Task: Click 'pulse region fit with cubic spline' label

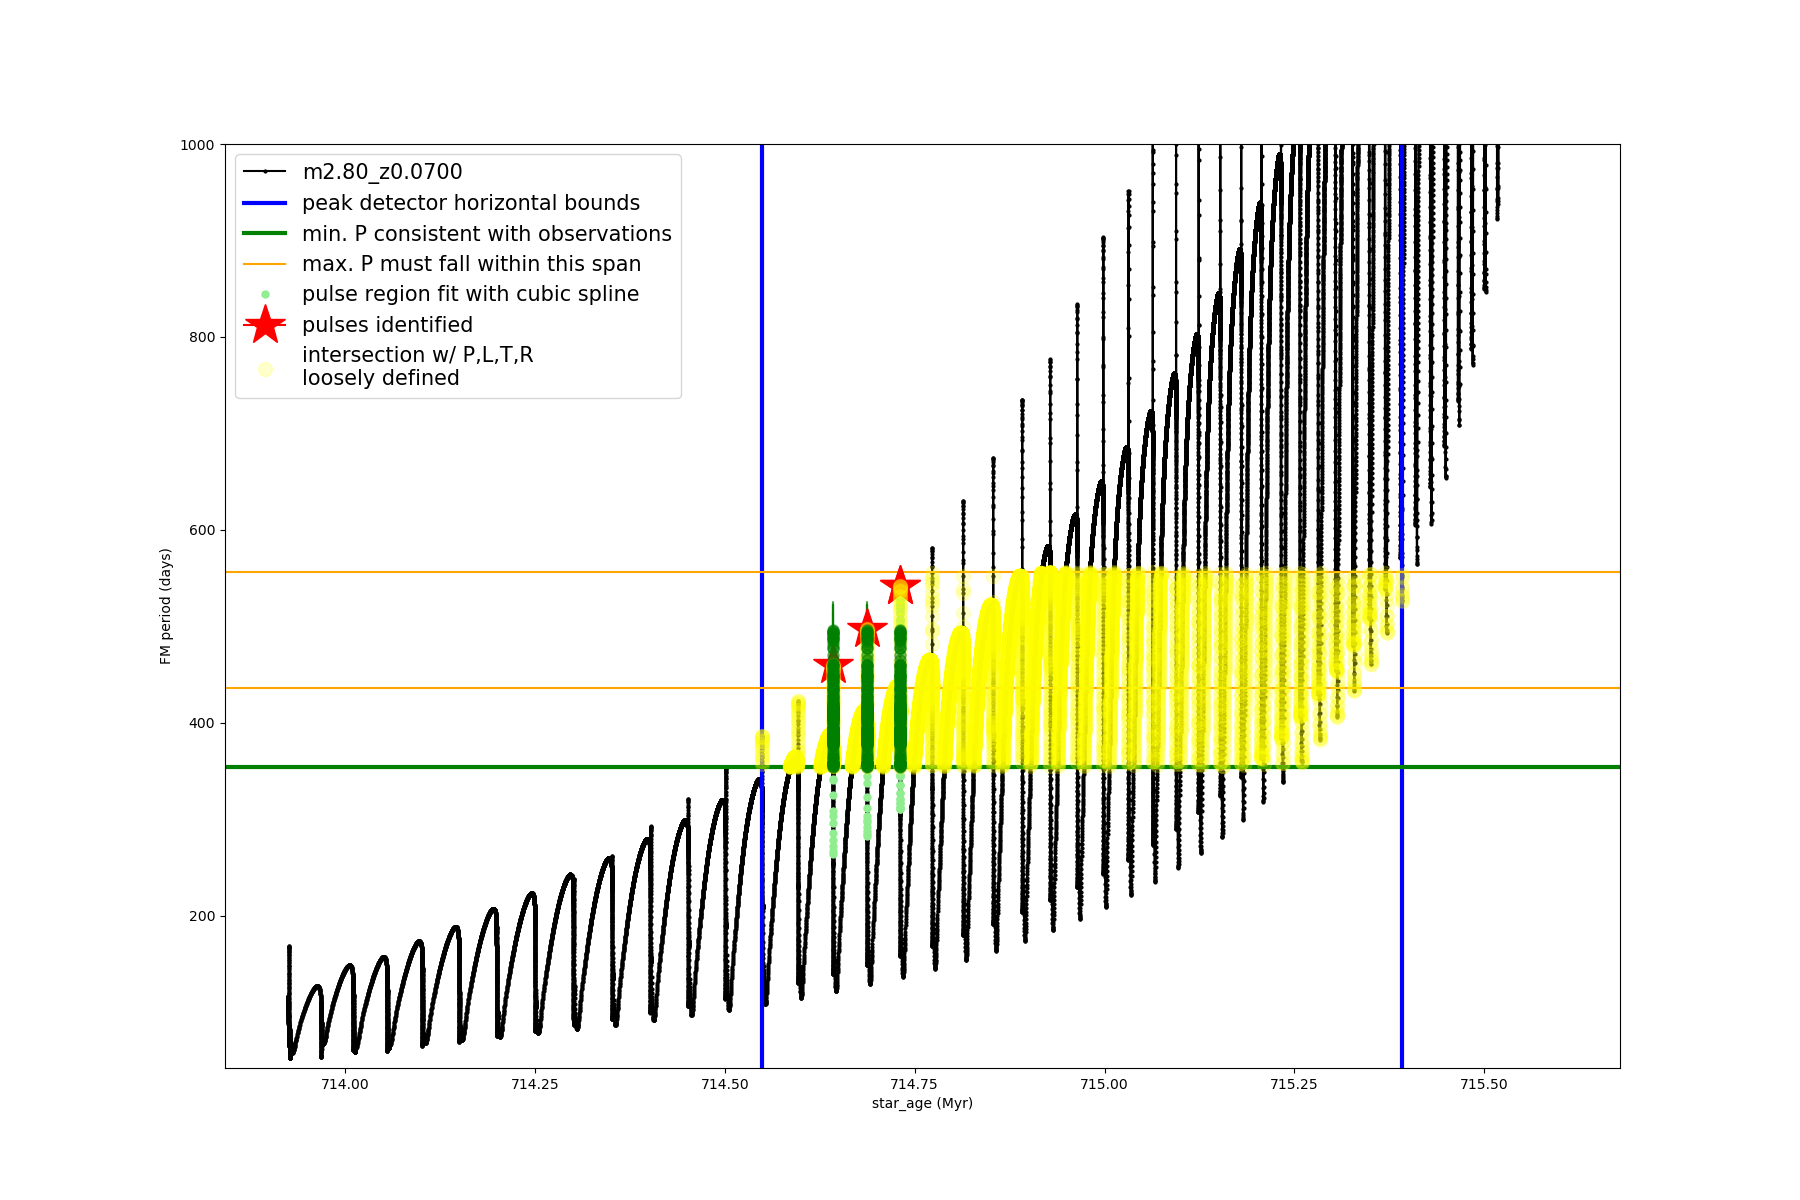Action: pos(470,294)
